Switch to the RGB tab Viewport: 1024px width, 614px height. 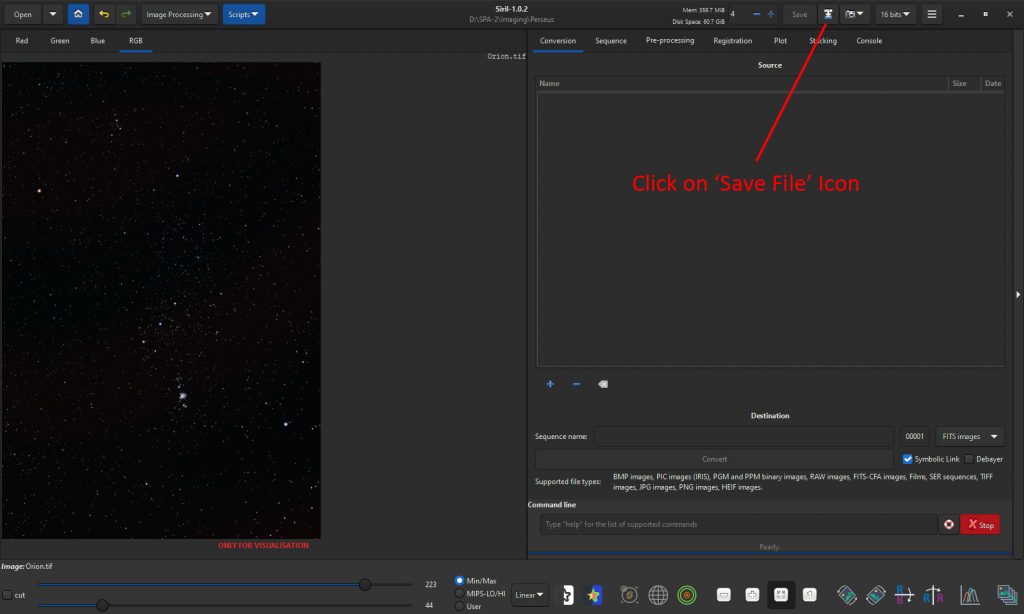click(135, 40)
